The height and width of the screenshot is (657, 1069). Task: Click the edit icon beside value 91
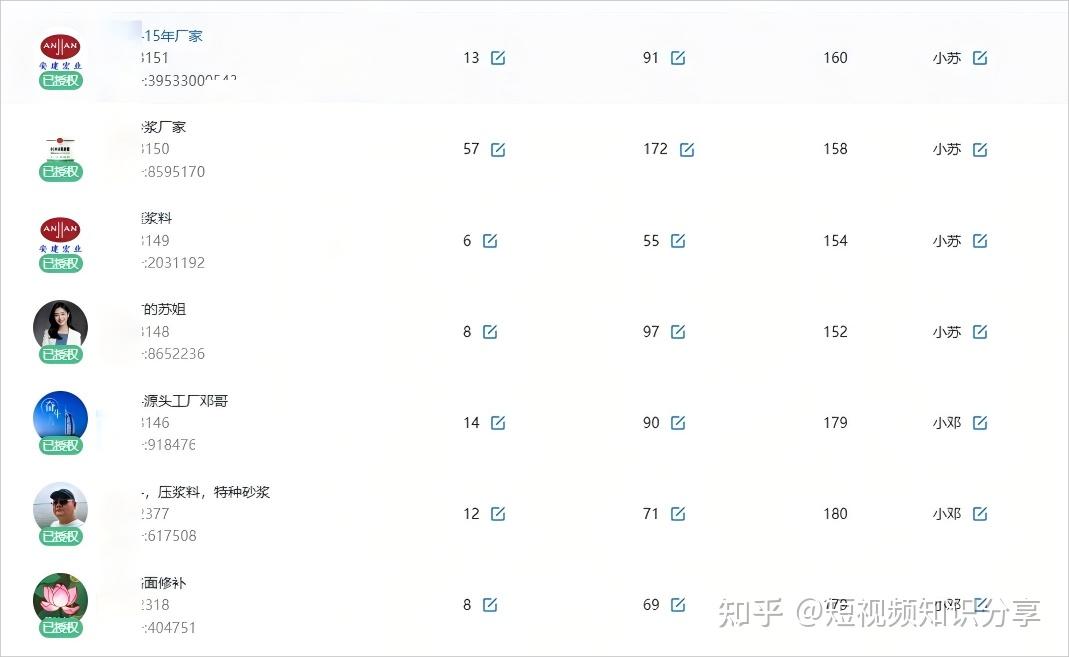678,58
